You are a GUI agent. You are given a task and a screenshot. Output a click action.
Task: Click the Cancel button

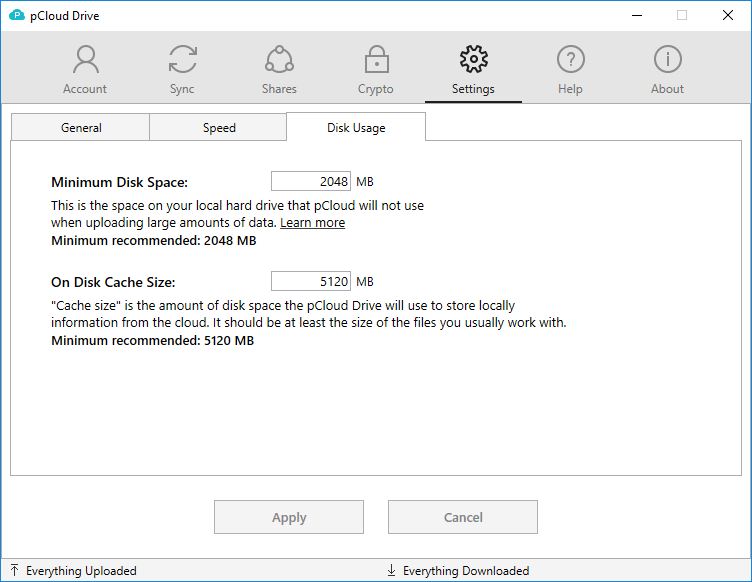pos(463,517)
